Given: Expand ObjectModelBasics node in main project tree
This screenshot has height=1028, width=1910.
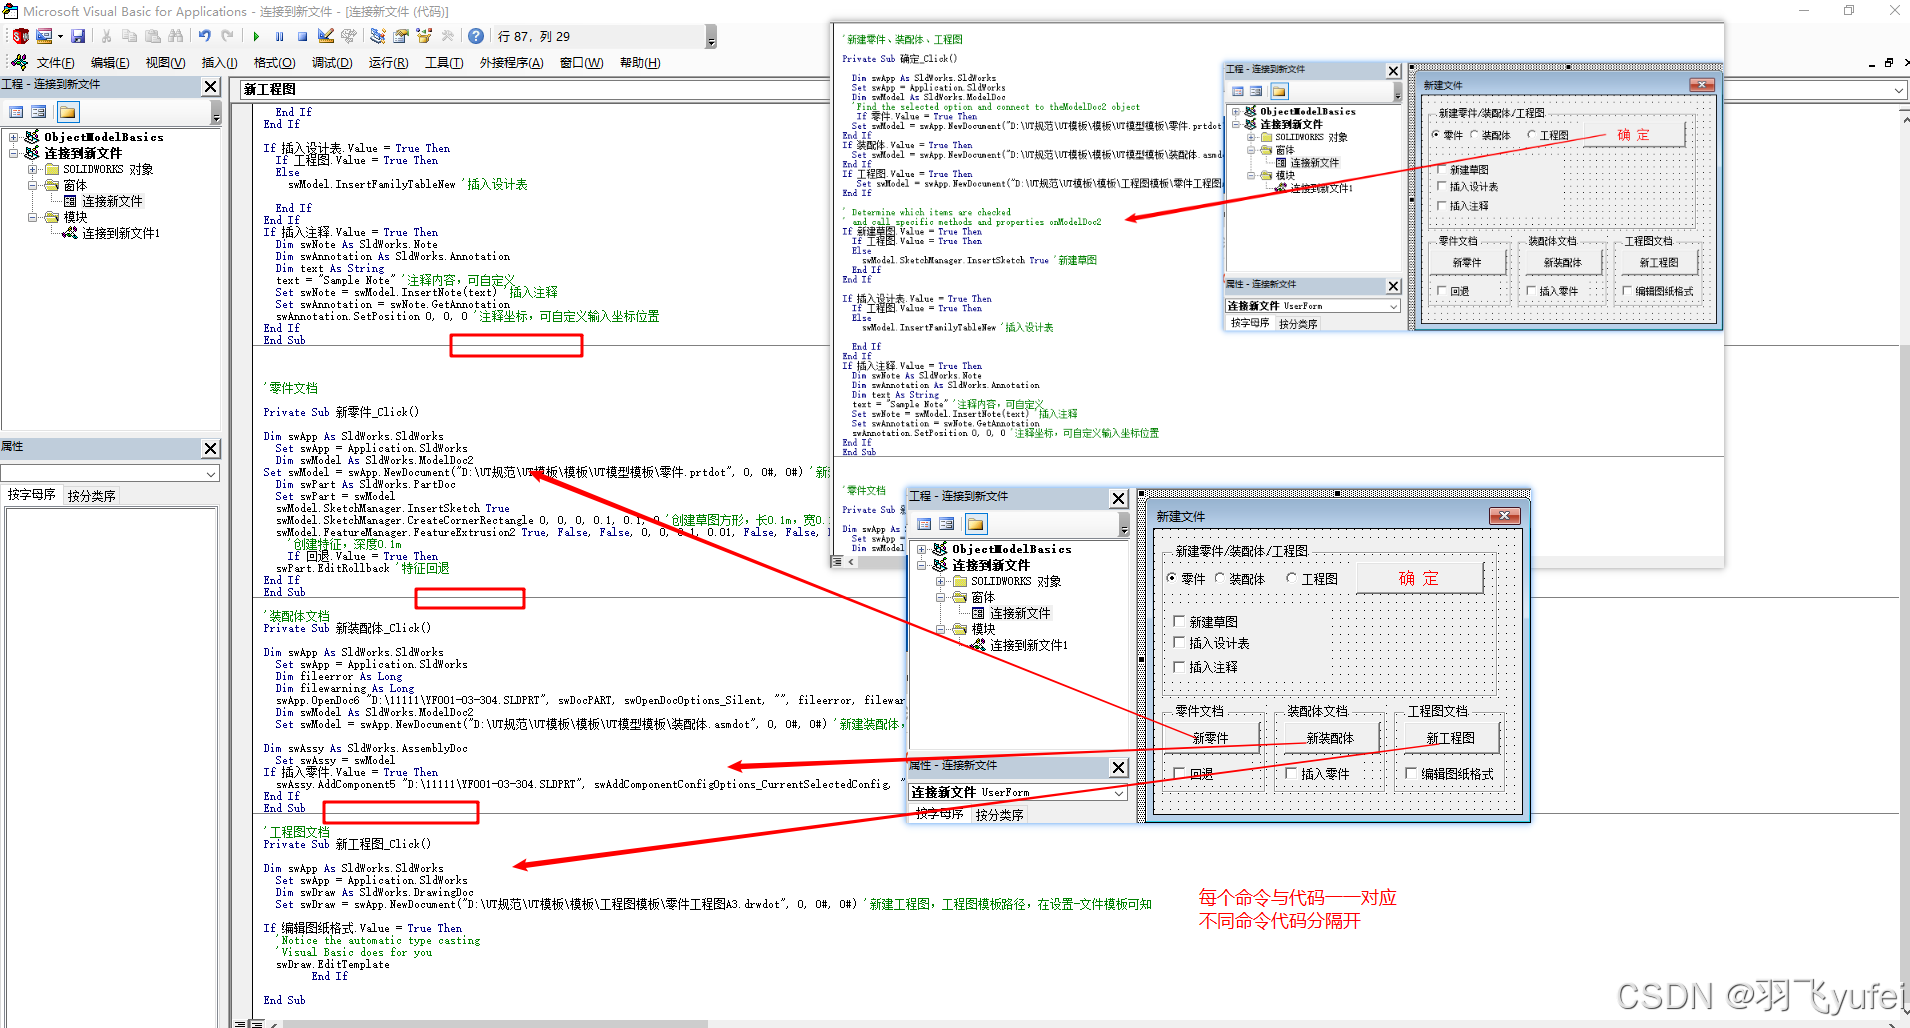Looking at the screenshot, I should pyautogui.click(x=14, y=137).
